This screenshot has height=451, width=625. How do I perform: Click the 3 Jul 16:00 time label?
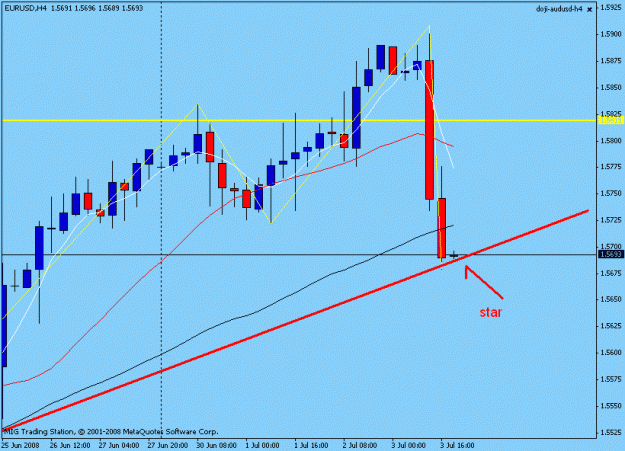pos(457,445)
